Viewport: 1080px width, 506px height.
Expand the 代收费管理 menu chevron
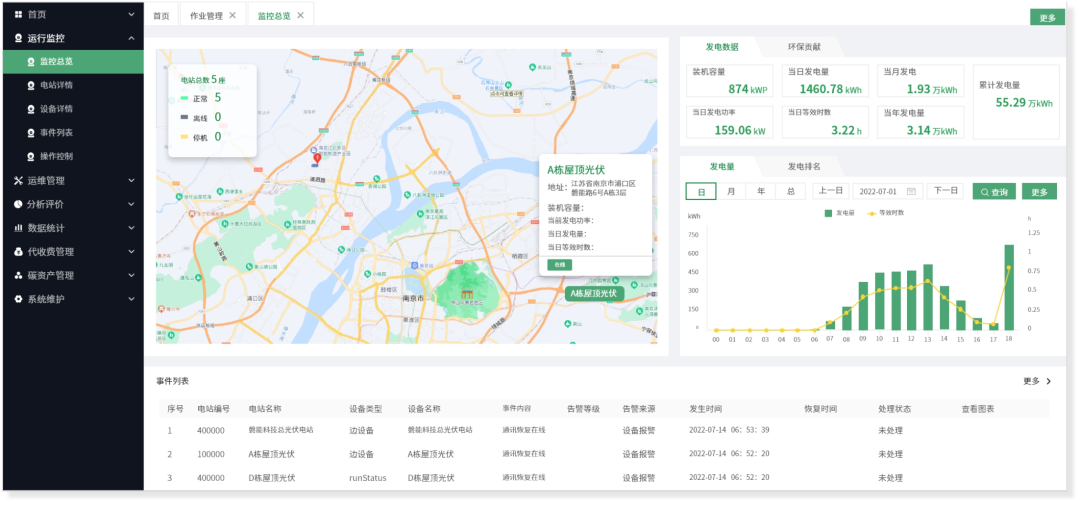pyautogui.click(x=132, y=252)
